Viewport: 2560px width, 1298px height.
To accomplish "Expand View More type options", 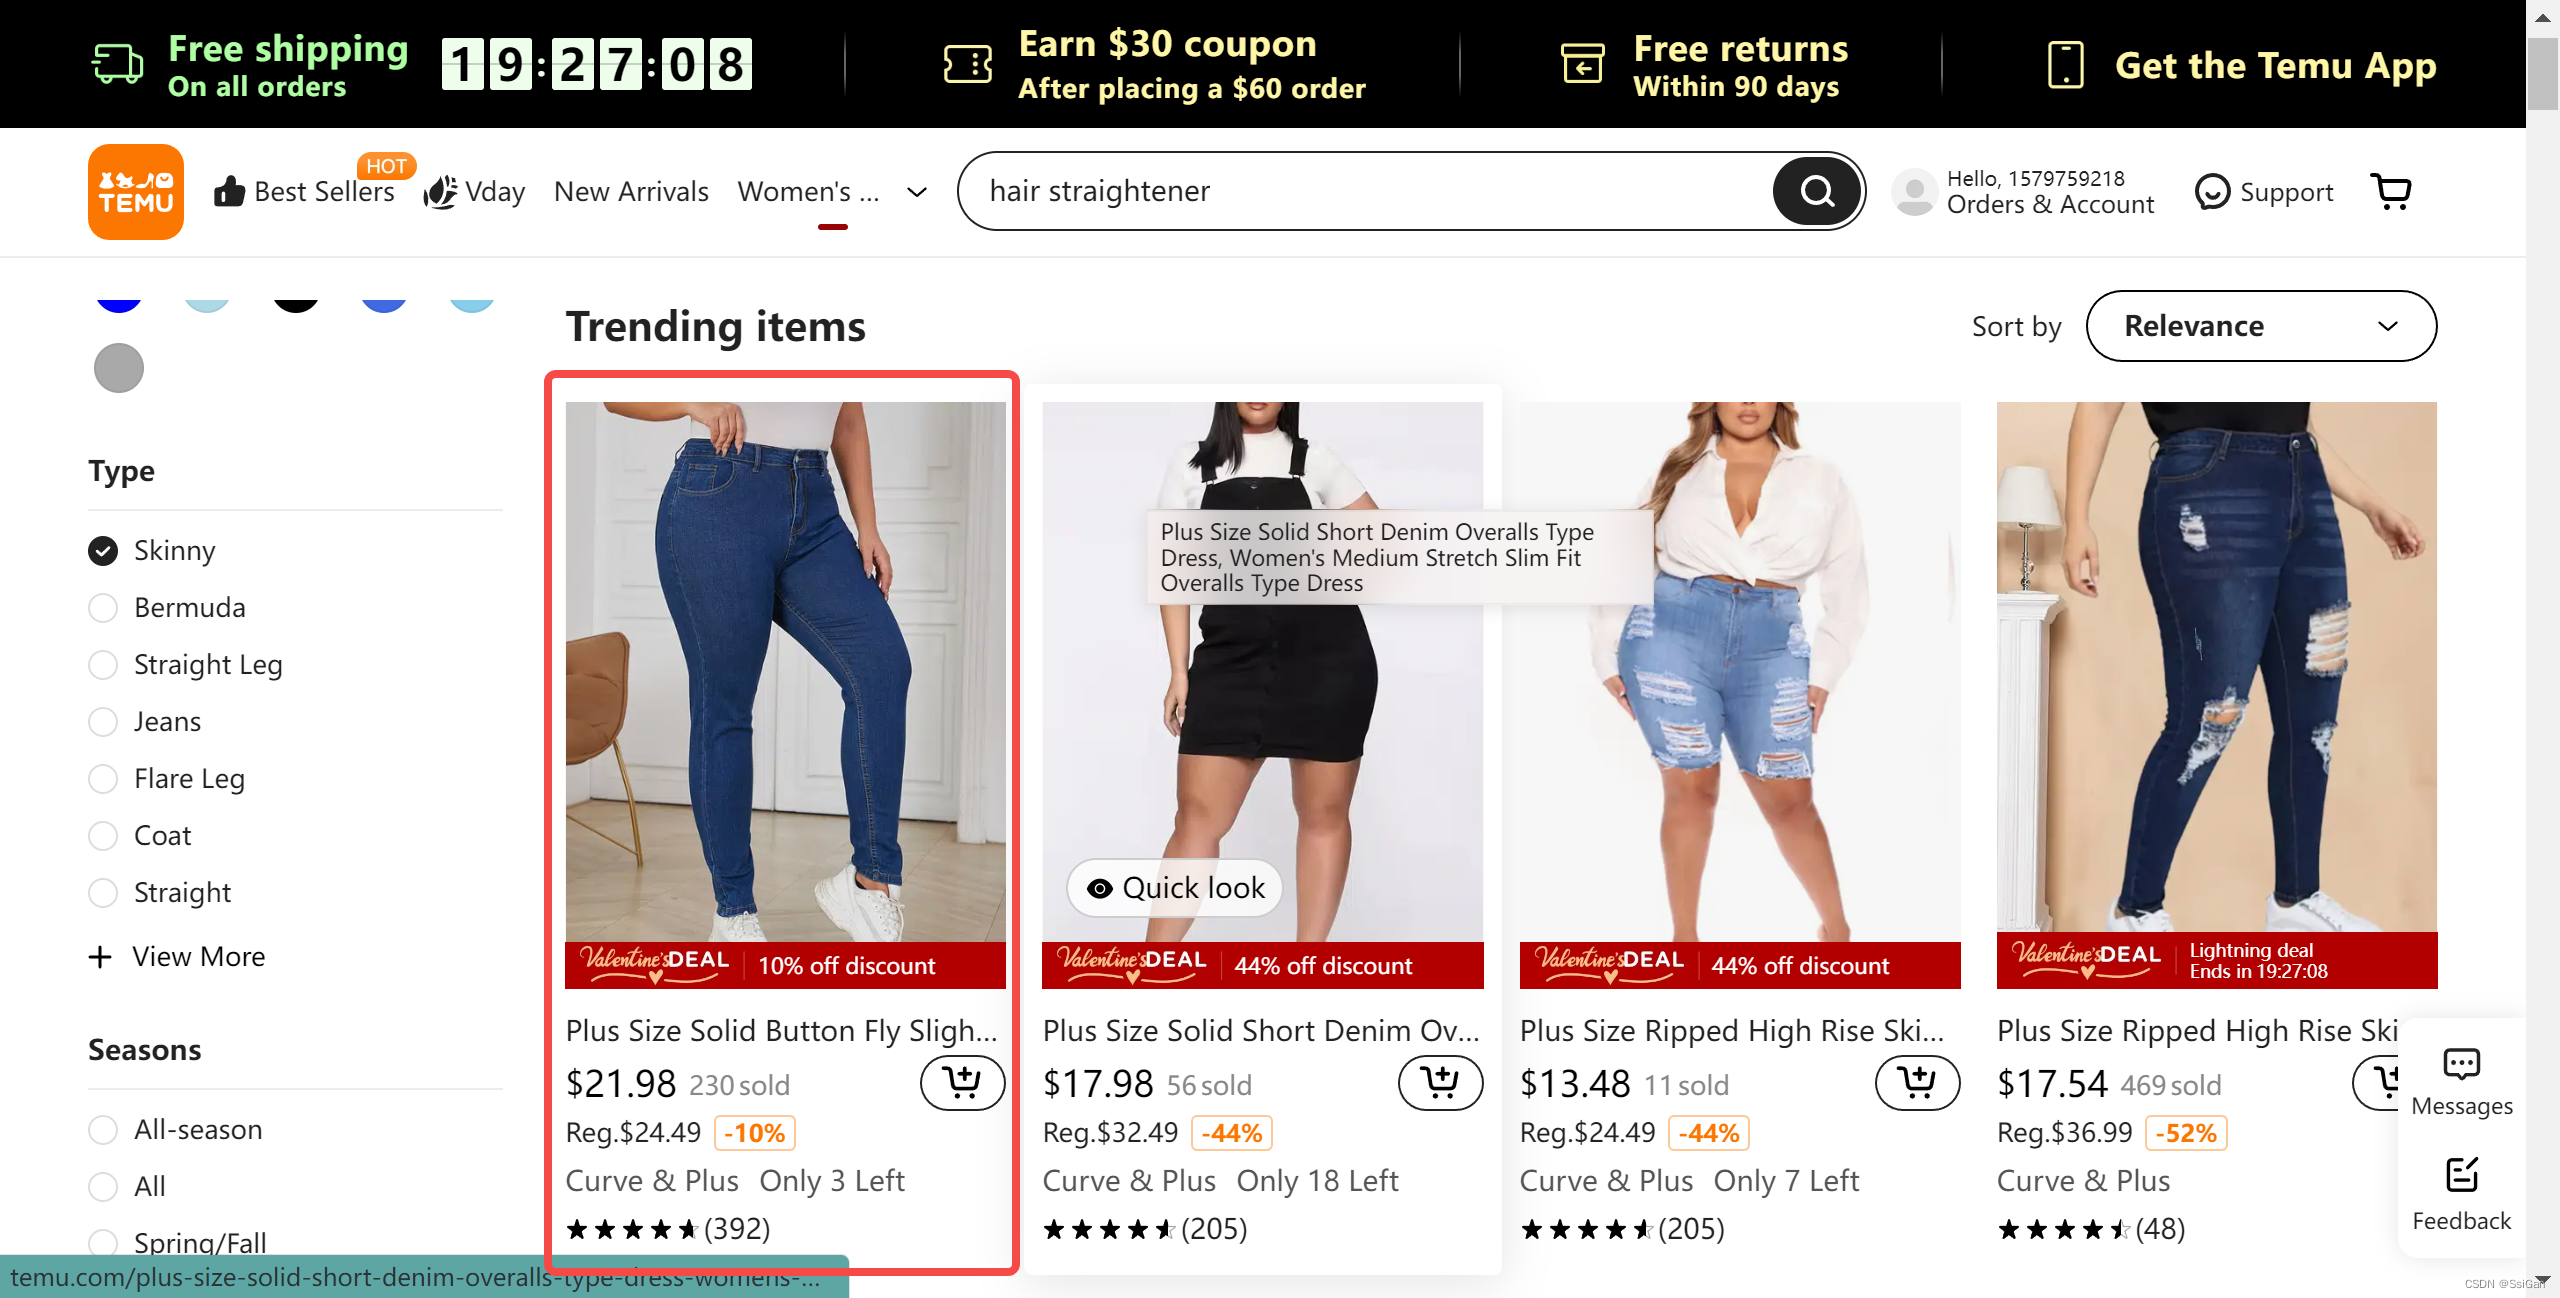I will [x=177, y=957].
